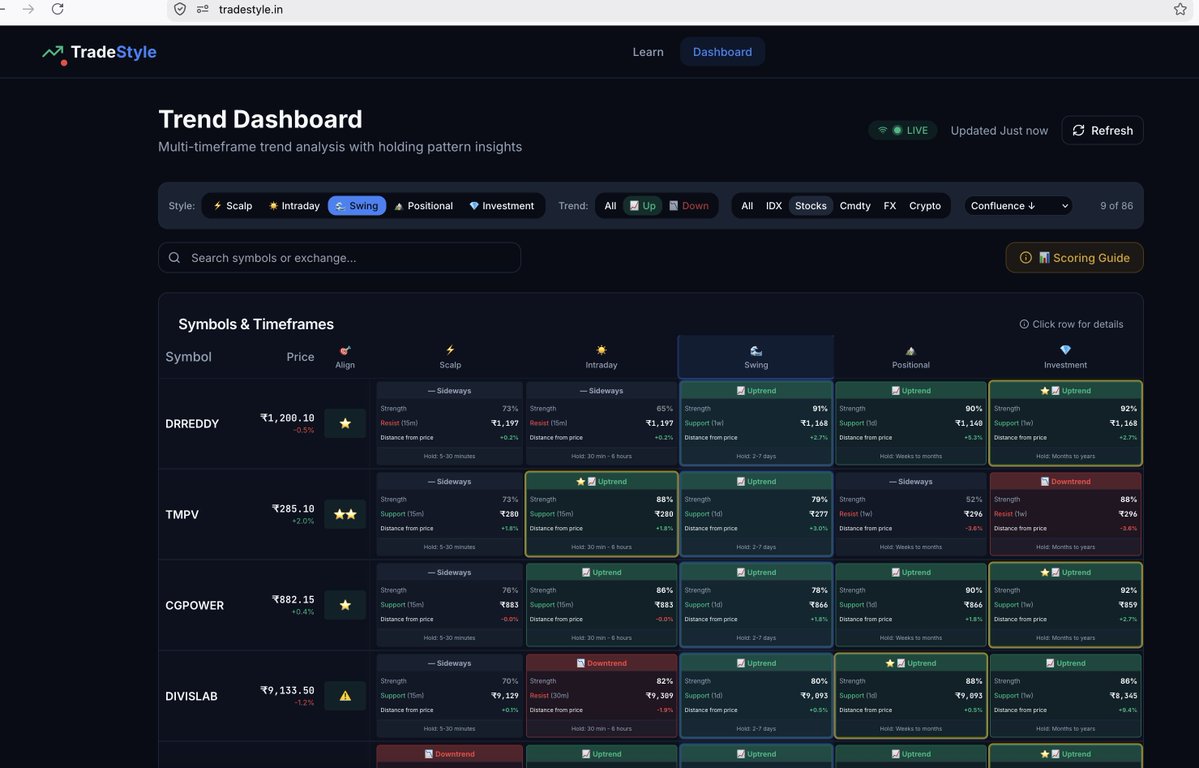1199x768 pixels.
Task: Click the Refresh button
Action: tap(1102, 130)
